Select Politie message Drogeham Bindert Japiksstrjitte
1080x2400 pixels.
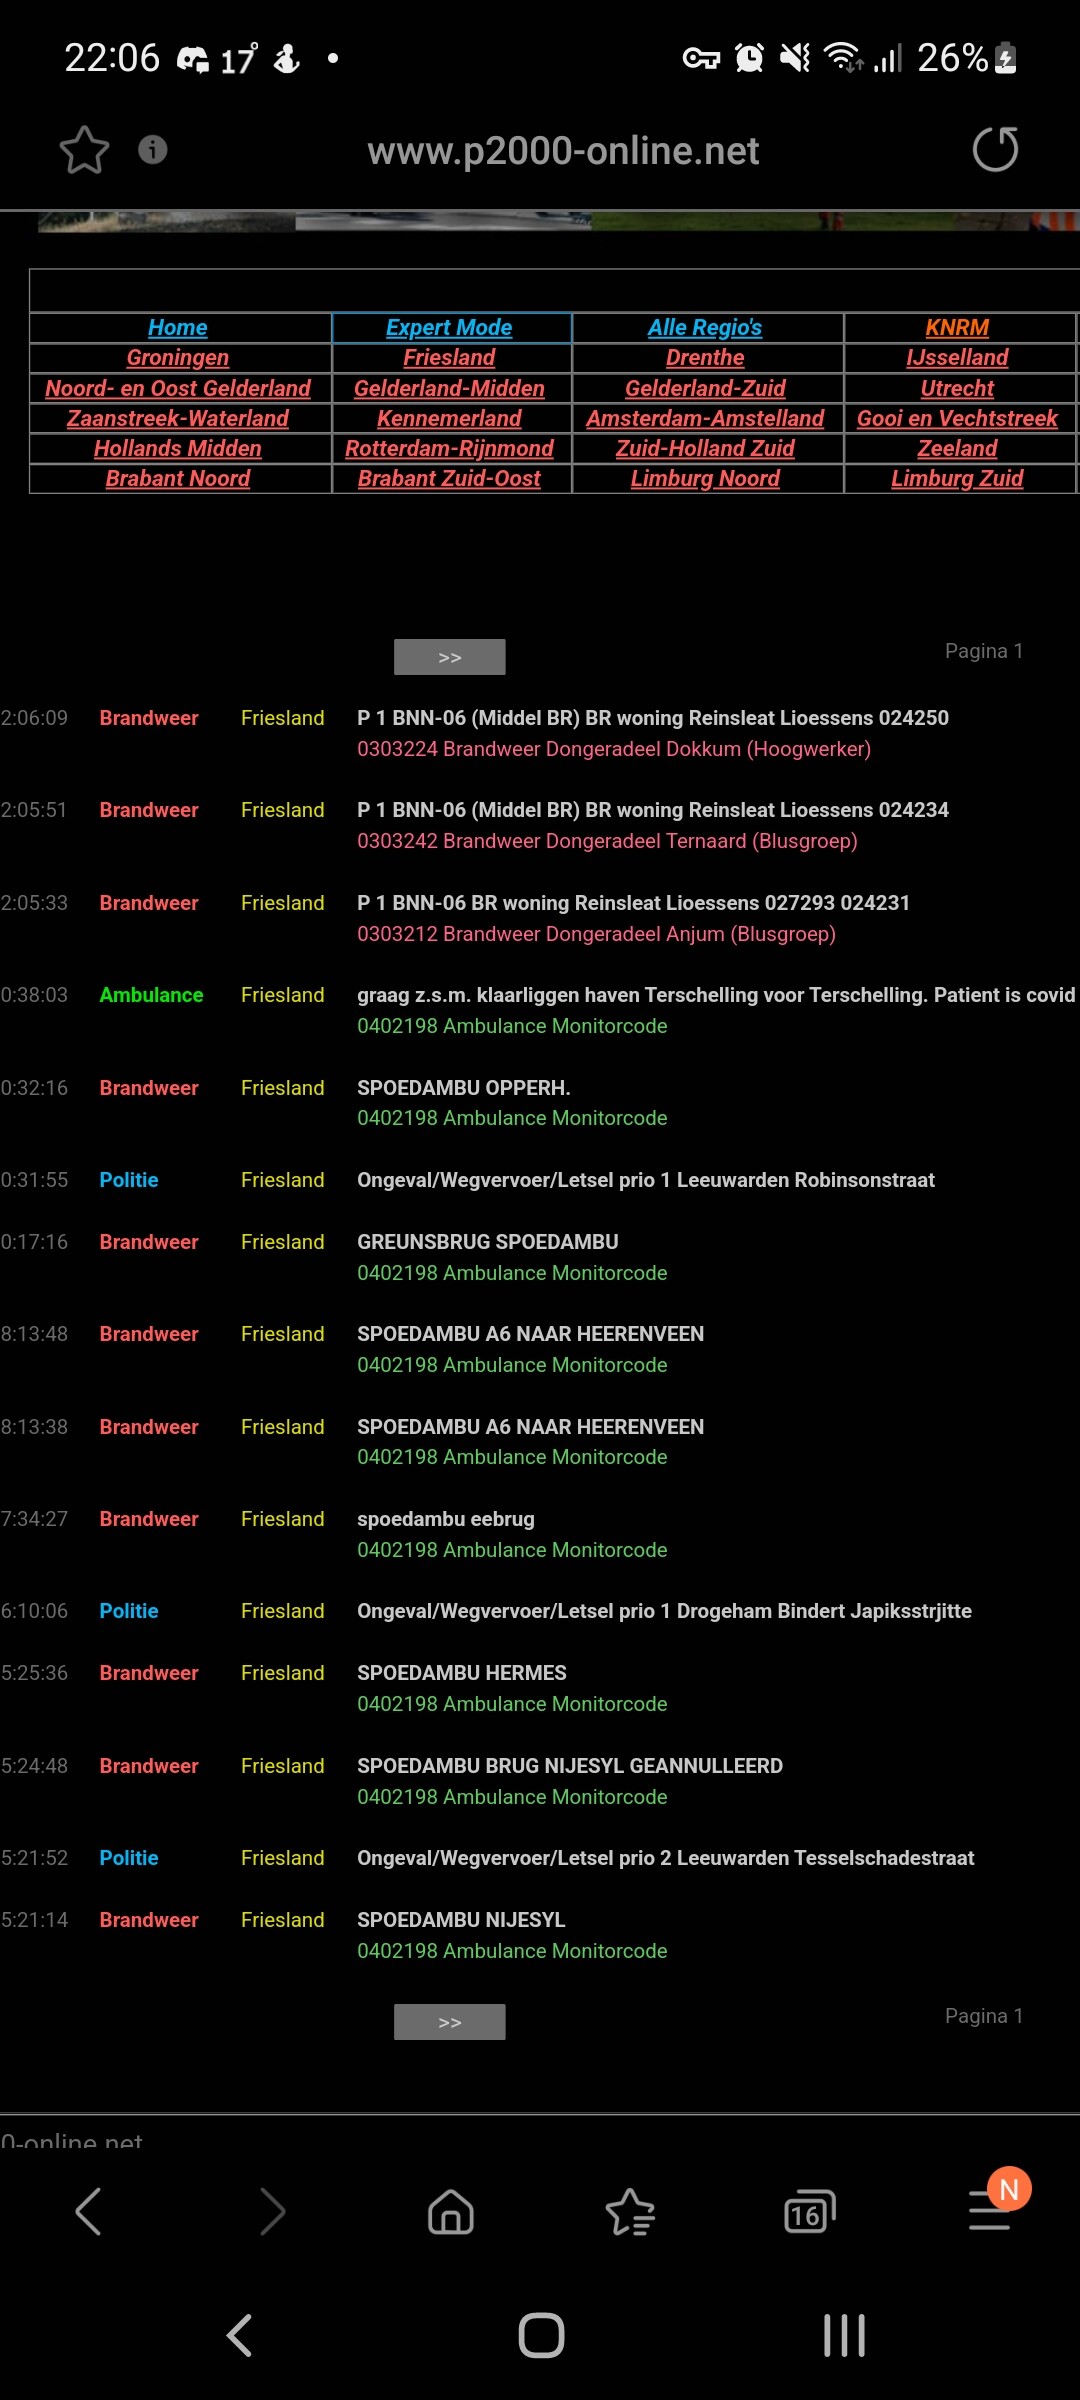[x=664, y=1611]
